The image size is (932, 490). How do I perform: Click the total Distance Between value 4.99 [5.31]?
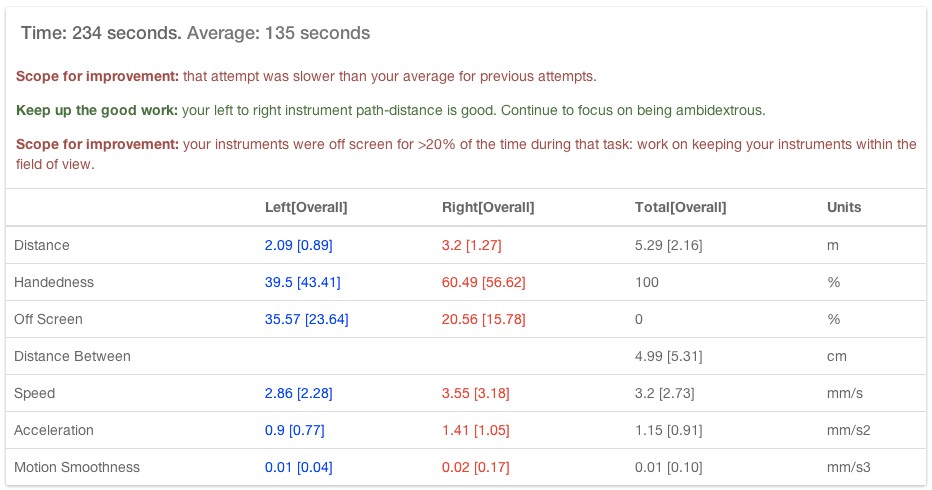(x=669, y=356)
